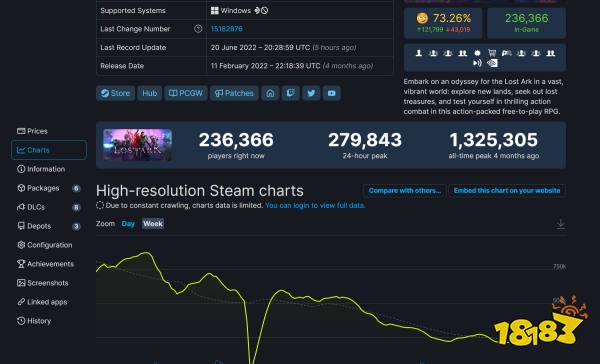Click the High-resolution Steam charts heading
Viewport: 600px width, 364px height.
tap(200, 191)
